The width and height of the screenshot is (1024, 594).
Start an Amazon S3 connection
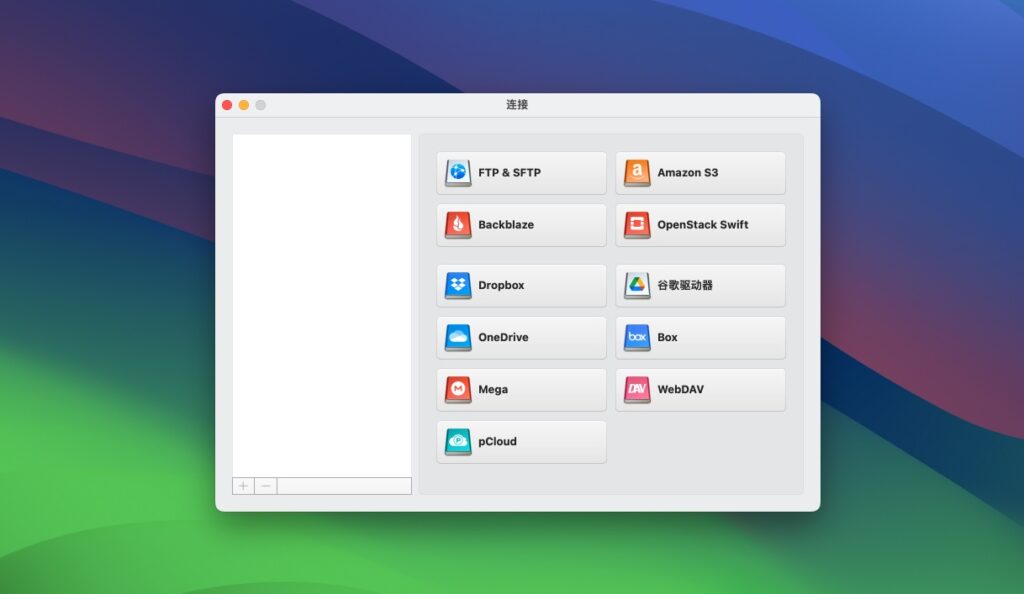point(700,172)
